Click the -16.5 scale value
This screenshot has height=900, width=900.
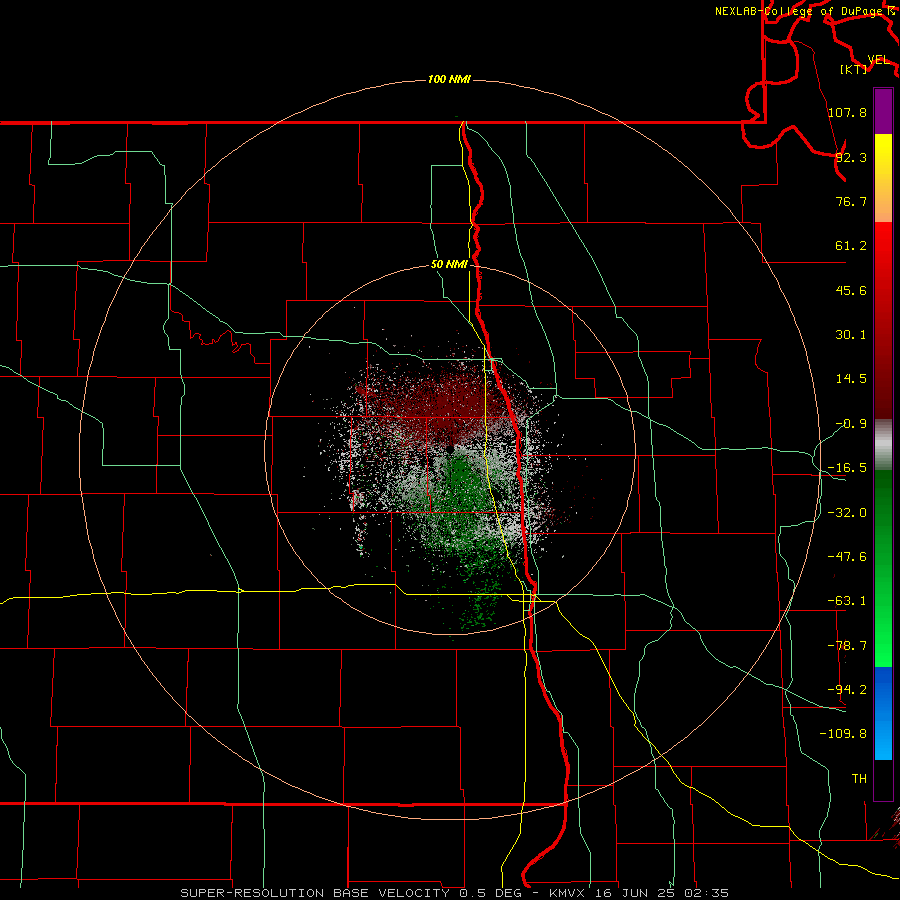[847, 468]
